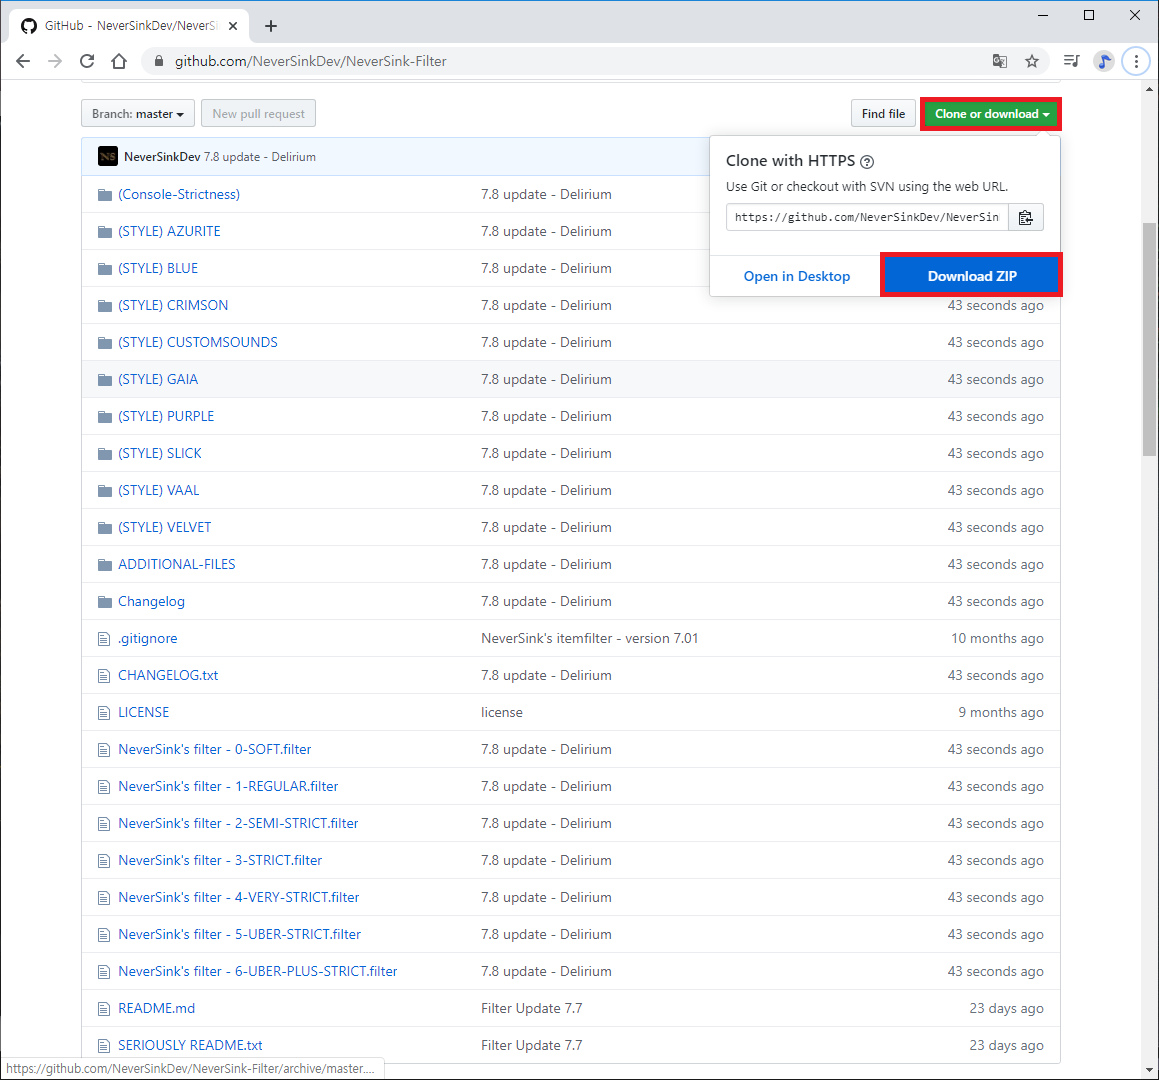The width and height of the screenshot is (1159, 1080).
Task: Open the (STYLE) CRIMSON folder
Action: [x=173, y=305]
